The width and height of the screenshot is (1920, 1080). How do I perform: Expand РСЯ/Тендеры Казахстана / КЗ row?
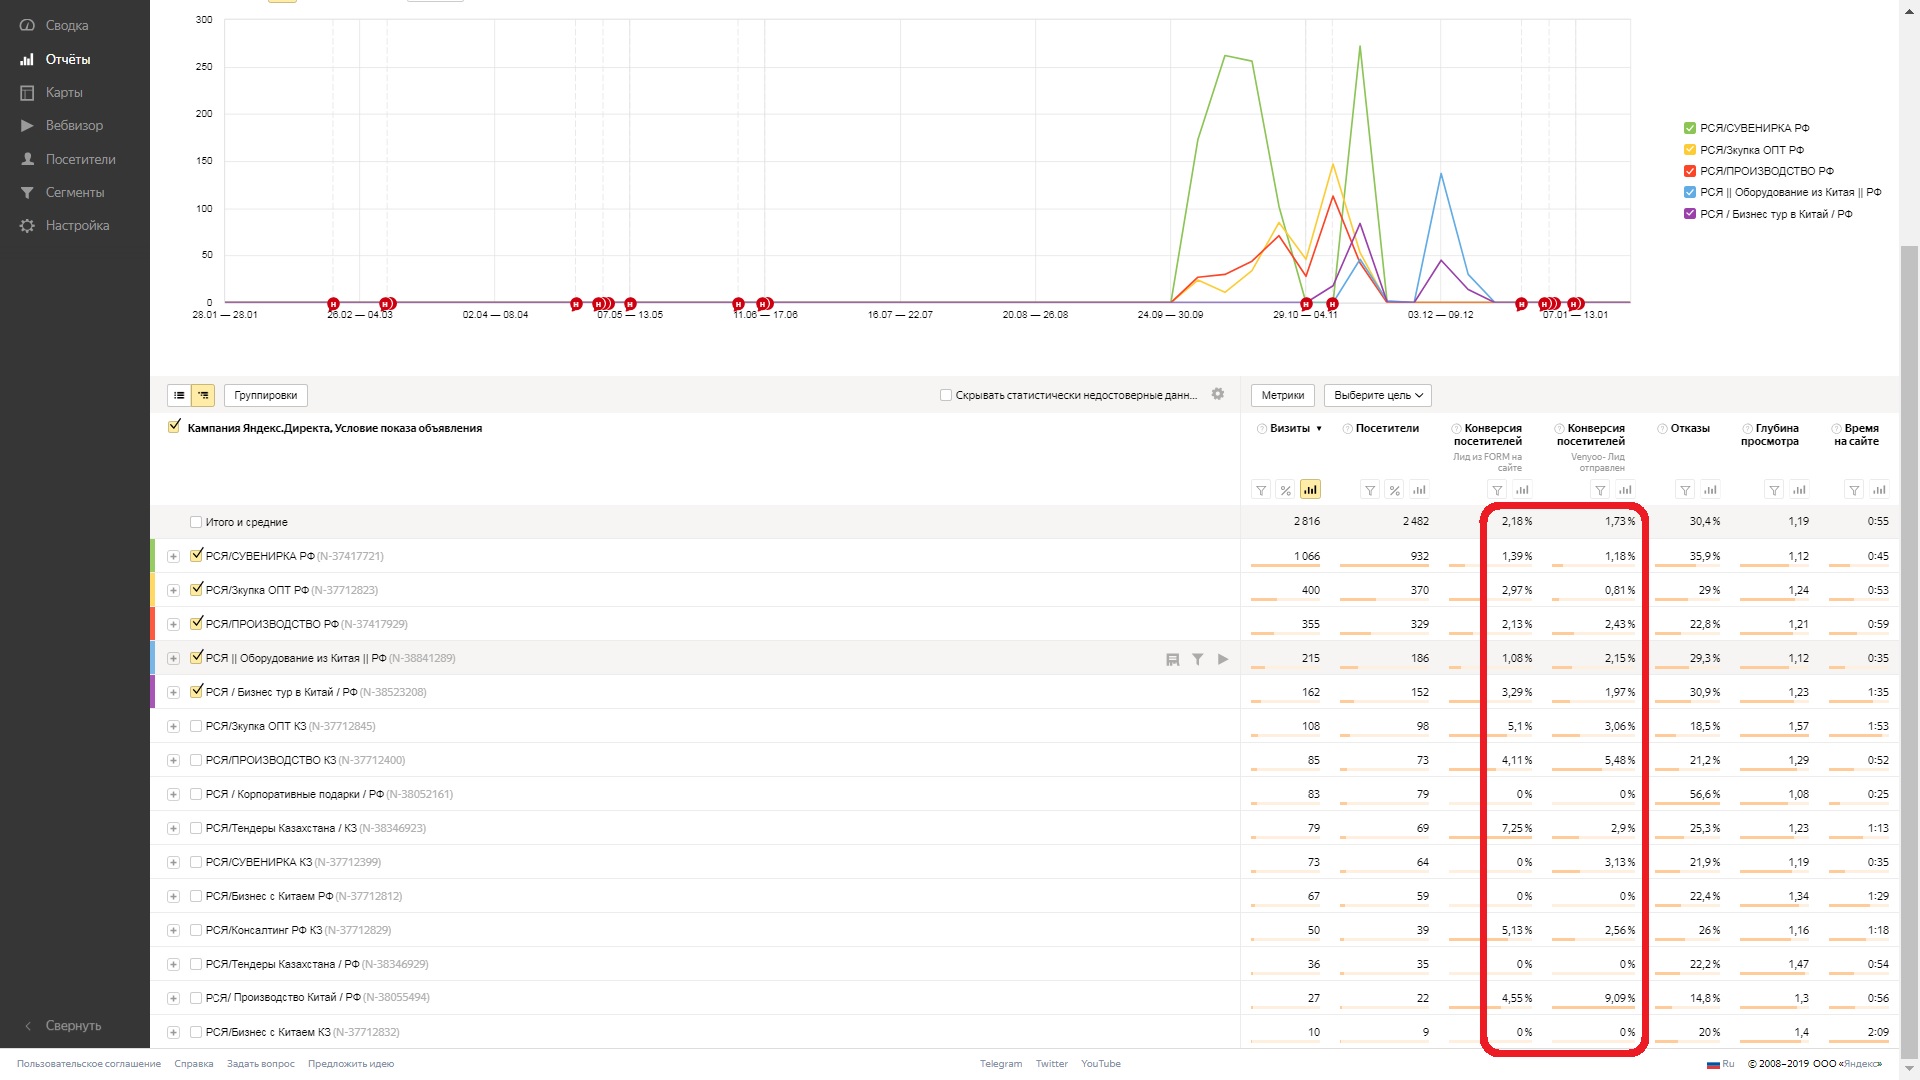(173, 828)
